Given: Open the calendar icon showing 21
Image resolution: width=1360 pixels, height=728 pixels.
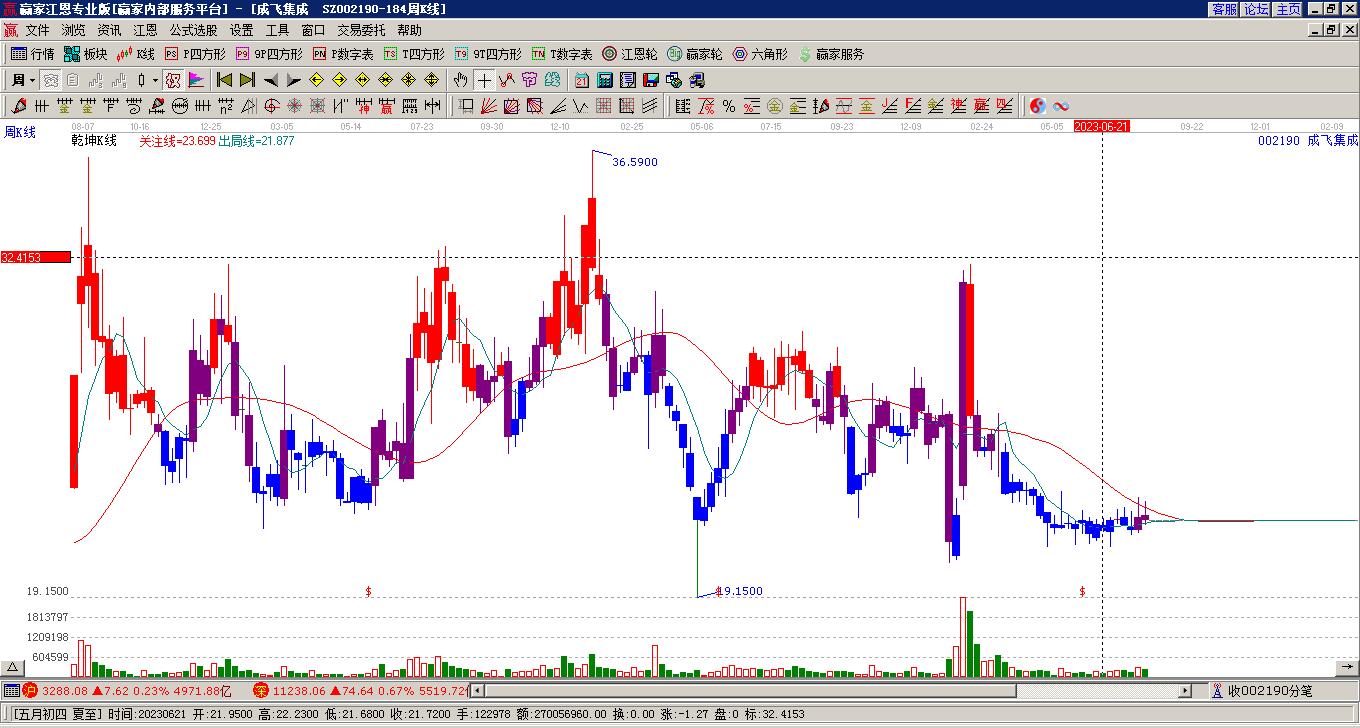Looking at the screenshot, I should click(x=582, y=80).
